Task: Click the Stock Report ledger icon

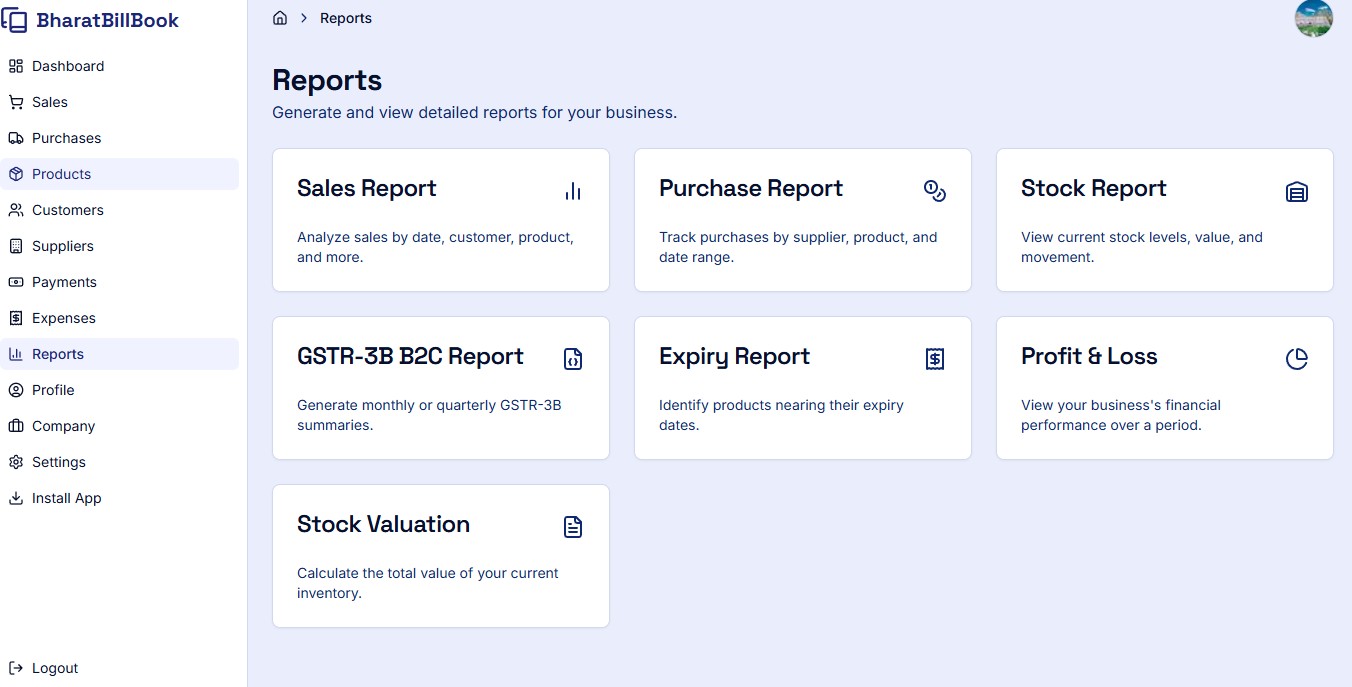Action: 1297,191
